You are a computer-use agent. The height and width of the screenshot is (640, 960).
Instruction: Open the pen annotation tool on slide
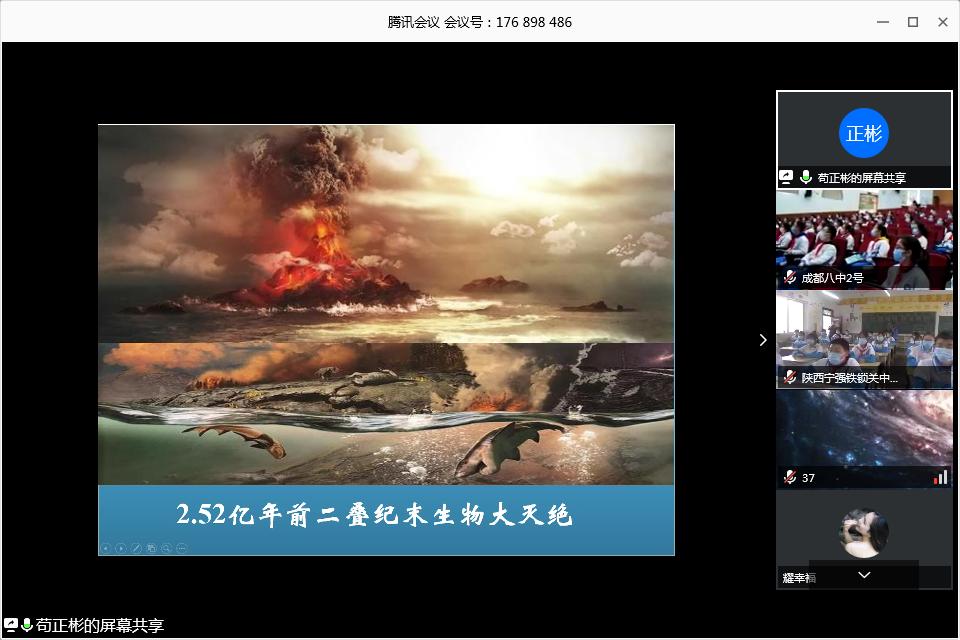pos(136,548)
